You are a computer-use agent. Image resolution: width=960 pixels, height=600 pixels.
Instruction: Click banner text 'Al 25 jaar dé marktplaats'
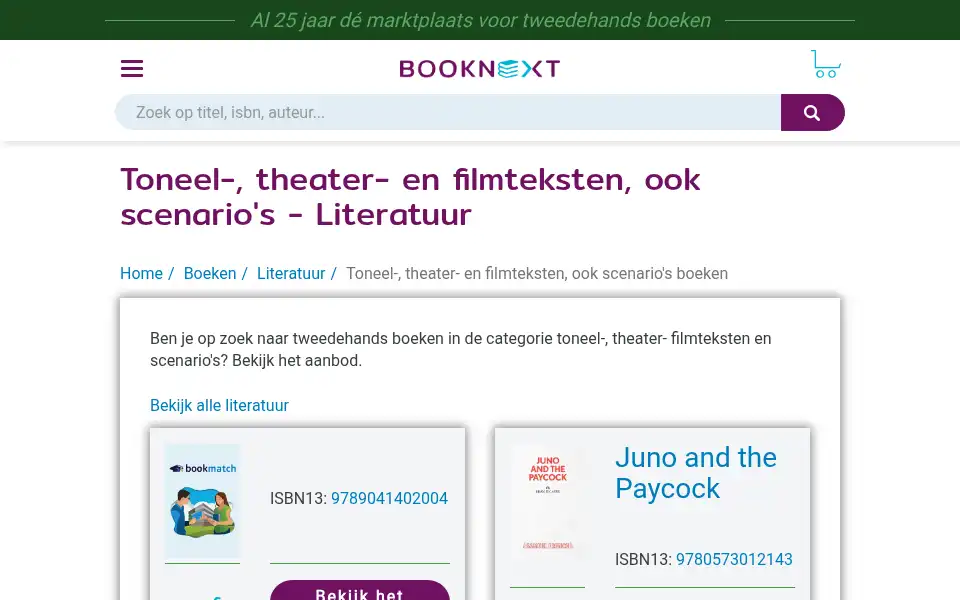480,20
